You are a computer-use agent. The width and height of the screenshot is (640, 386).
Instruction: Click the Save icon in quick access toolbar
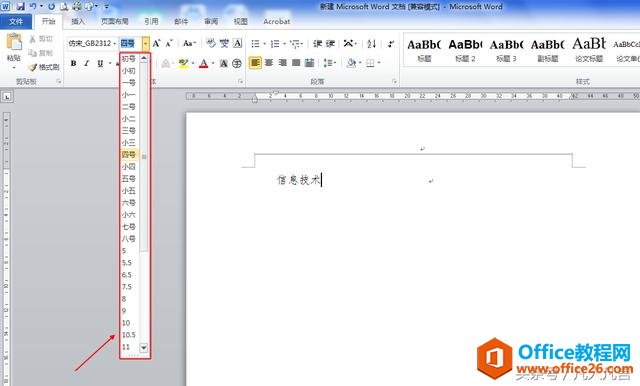coord(20,7)
